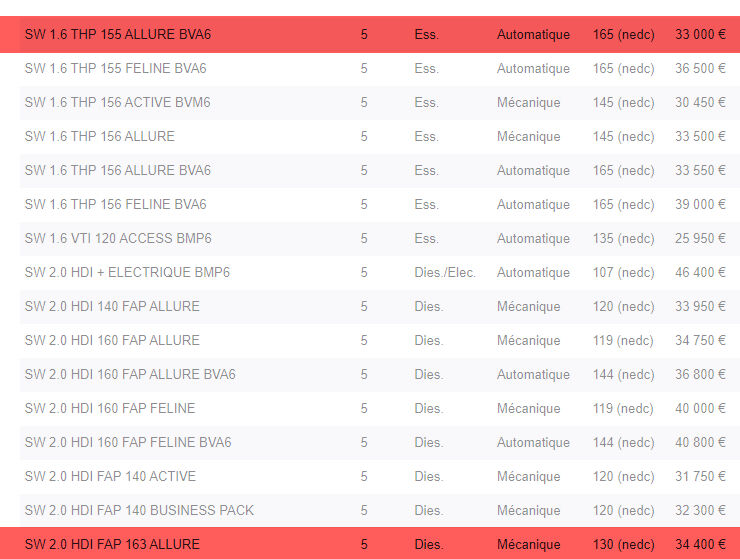Choose SW 1.6 THP 156 ACTIVE BVM6
The image size is (740, 559).
[x=380, y=102]
